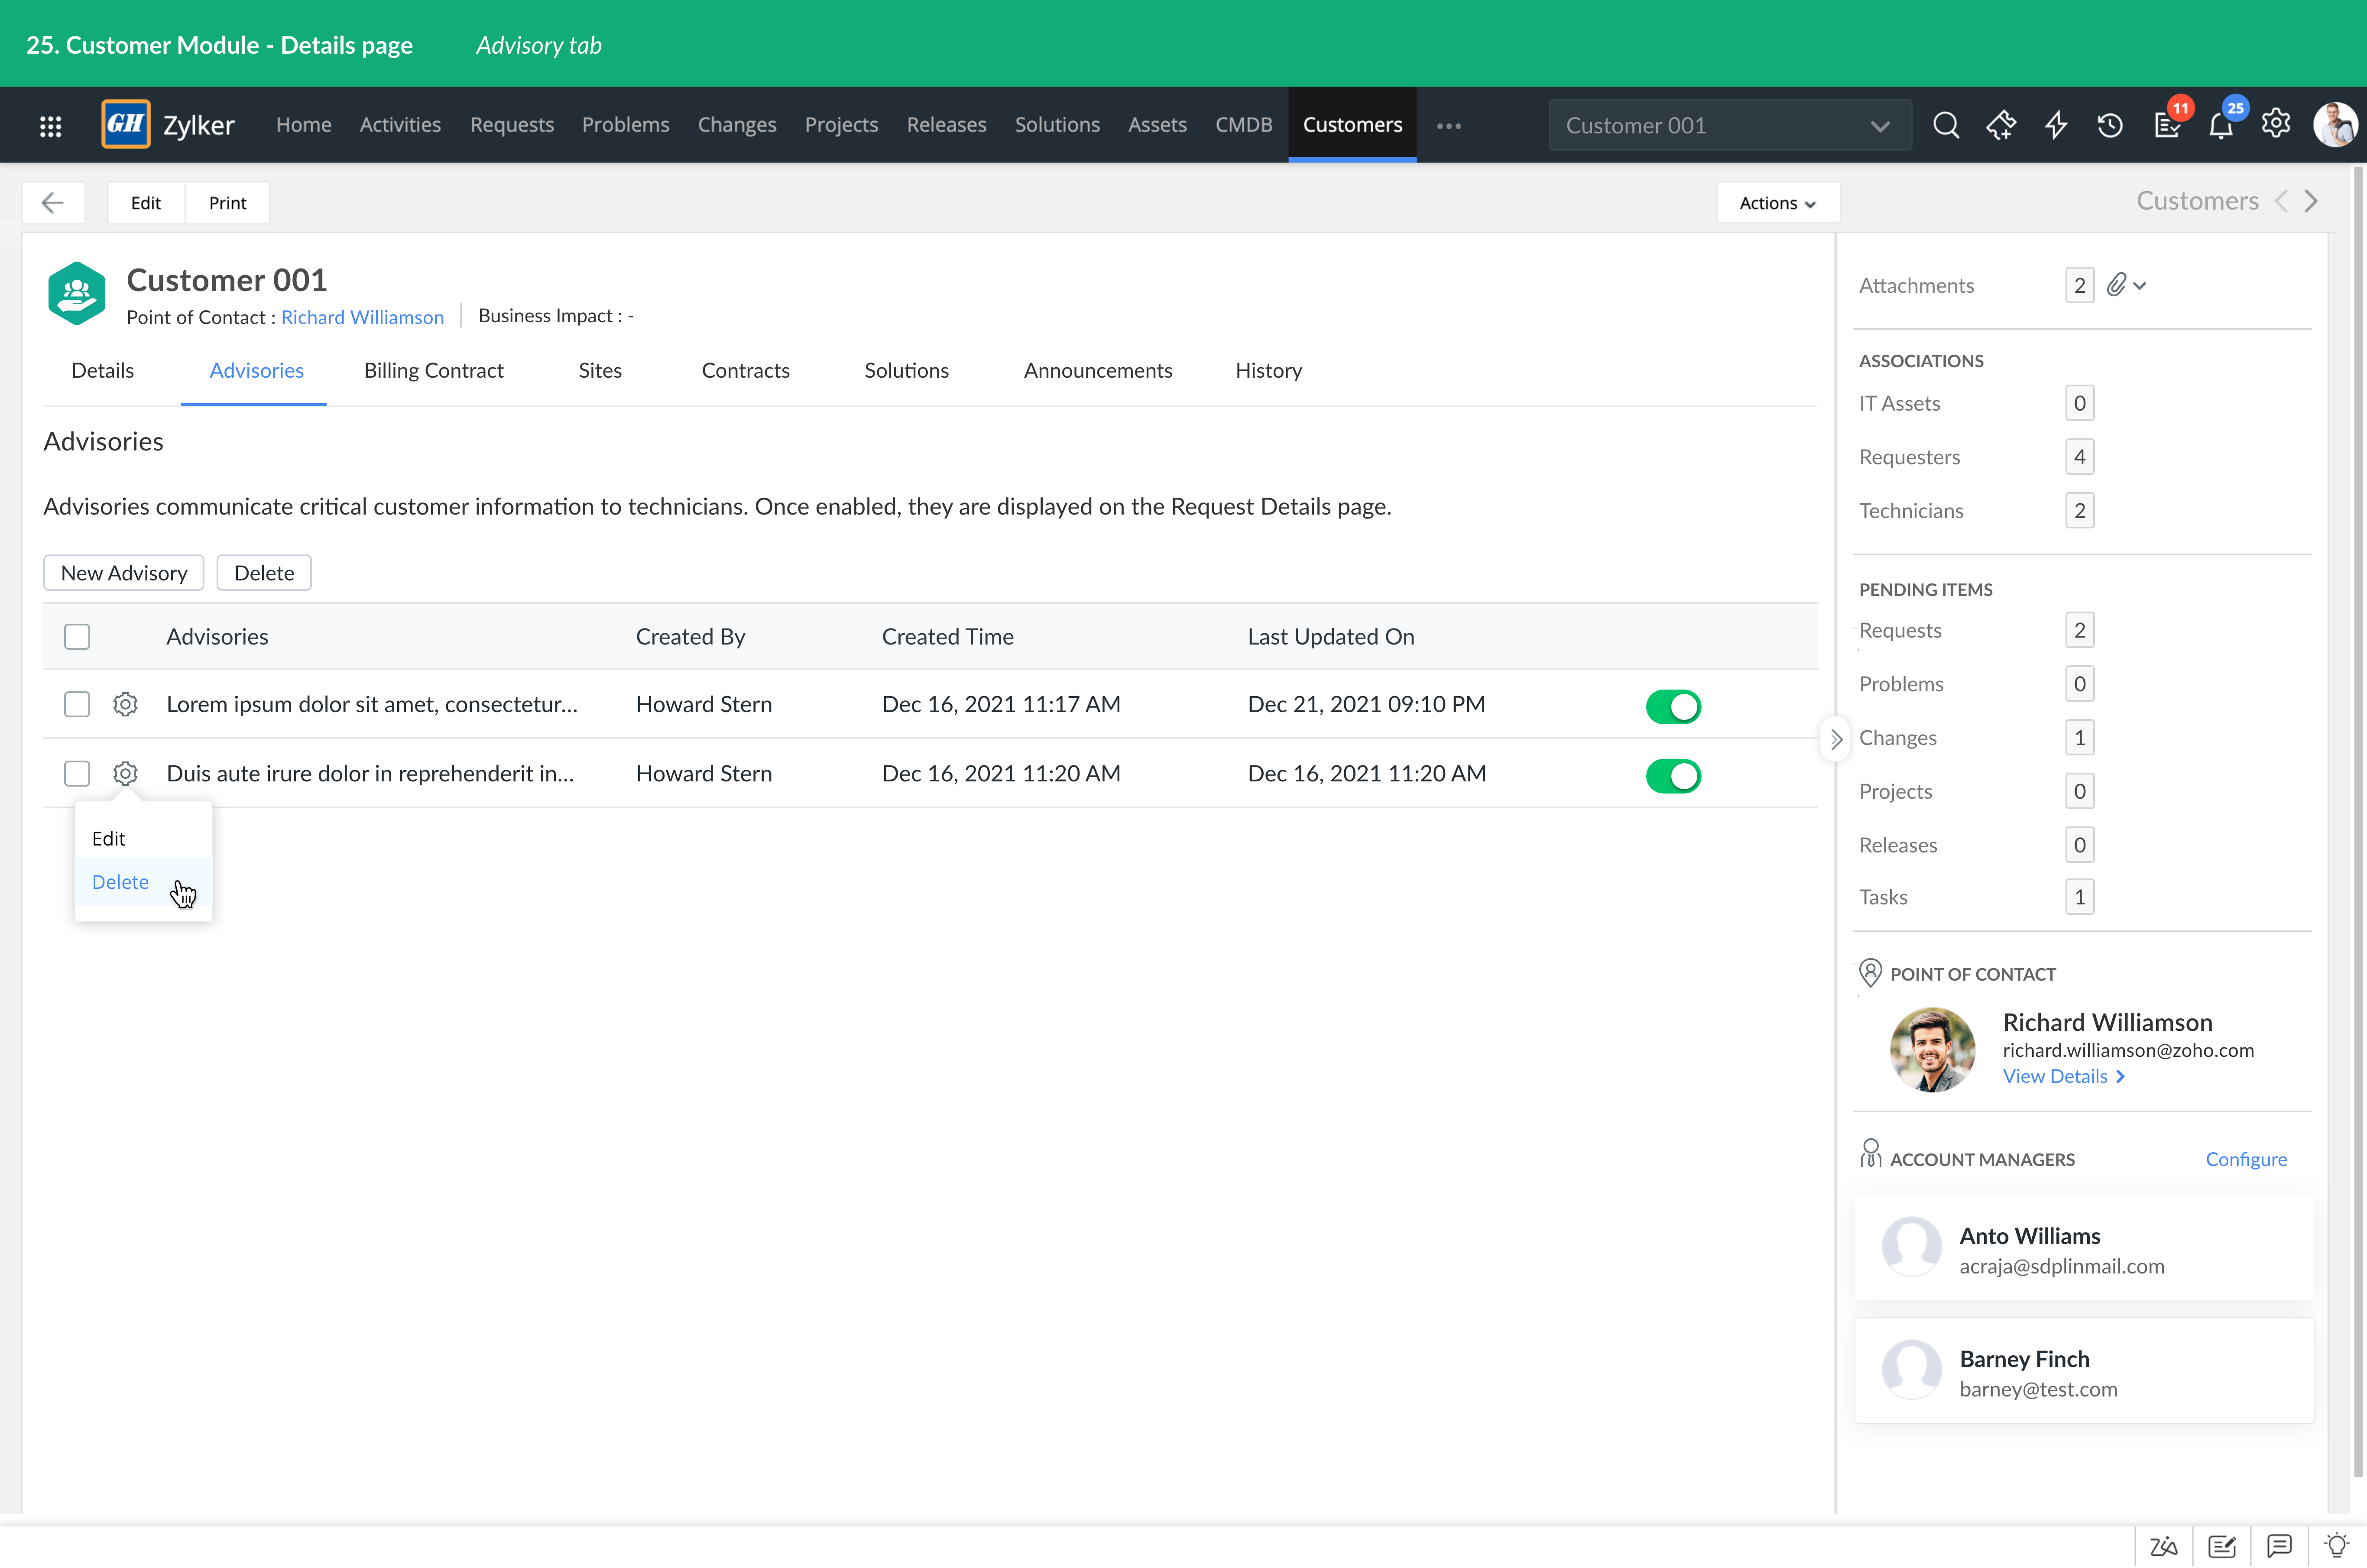Open recent items history icon
Viewport: 2367px width, 1568px height.
tap(2111, 125)
